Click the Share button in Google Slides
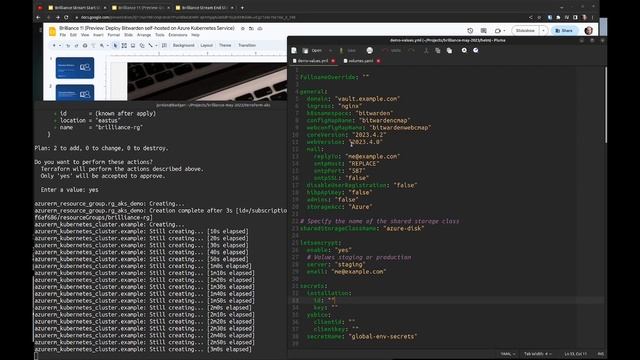This screenshot has width=640, height=360. coord(564,31)
